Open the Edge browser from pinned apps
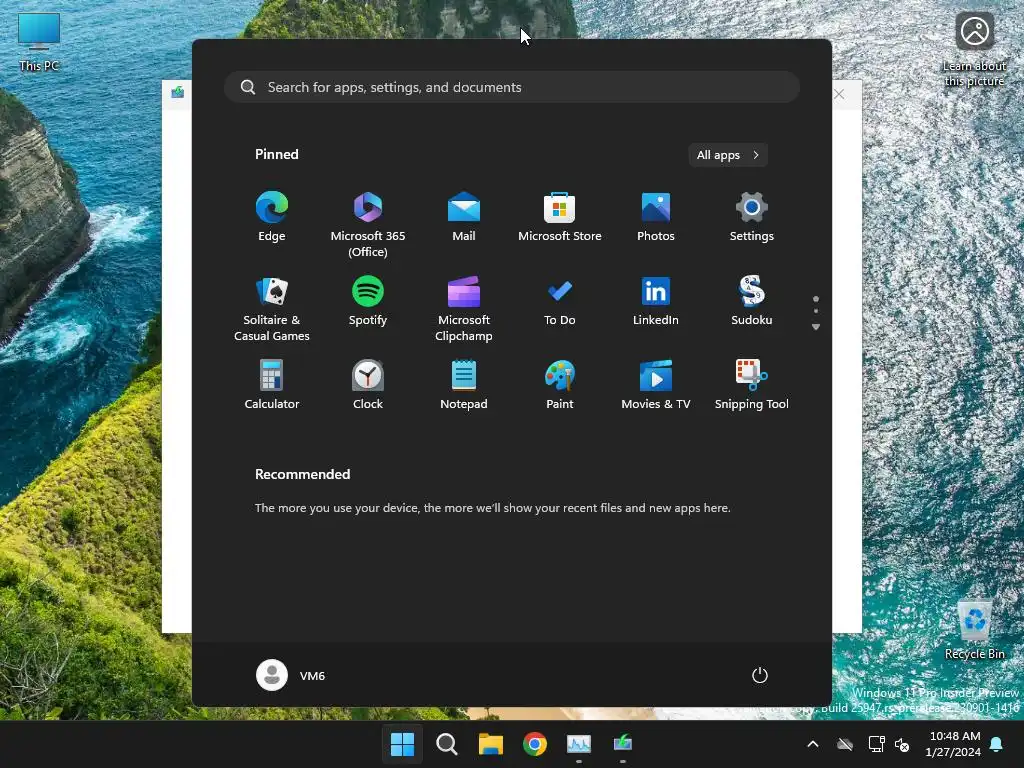Image resolution: width=1024 pixels, height=768 pixels. click(272, 218)
